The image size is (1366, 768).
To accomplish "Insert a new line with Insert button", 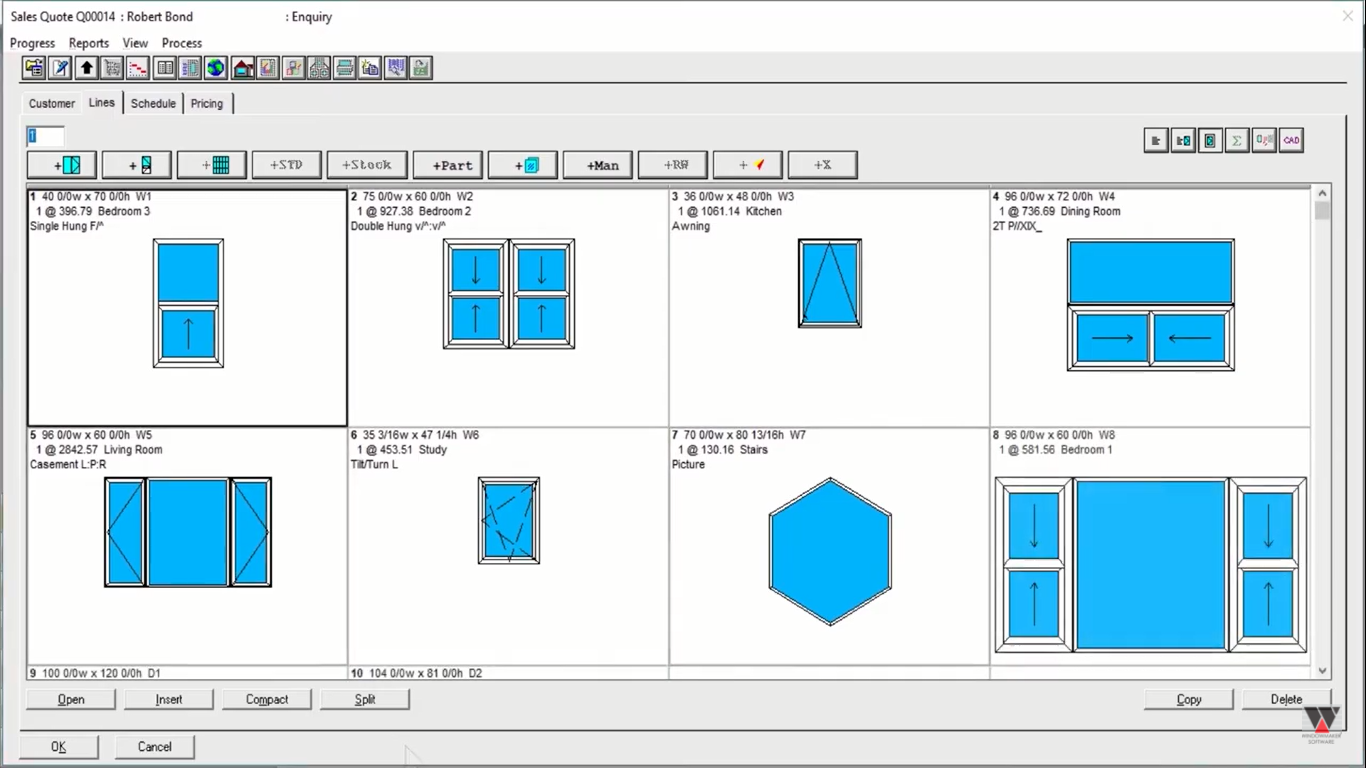I will 169,698.
